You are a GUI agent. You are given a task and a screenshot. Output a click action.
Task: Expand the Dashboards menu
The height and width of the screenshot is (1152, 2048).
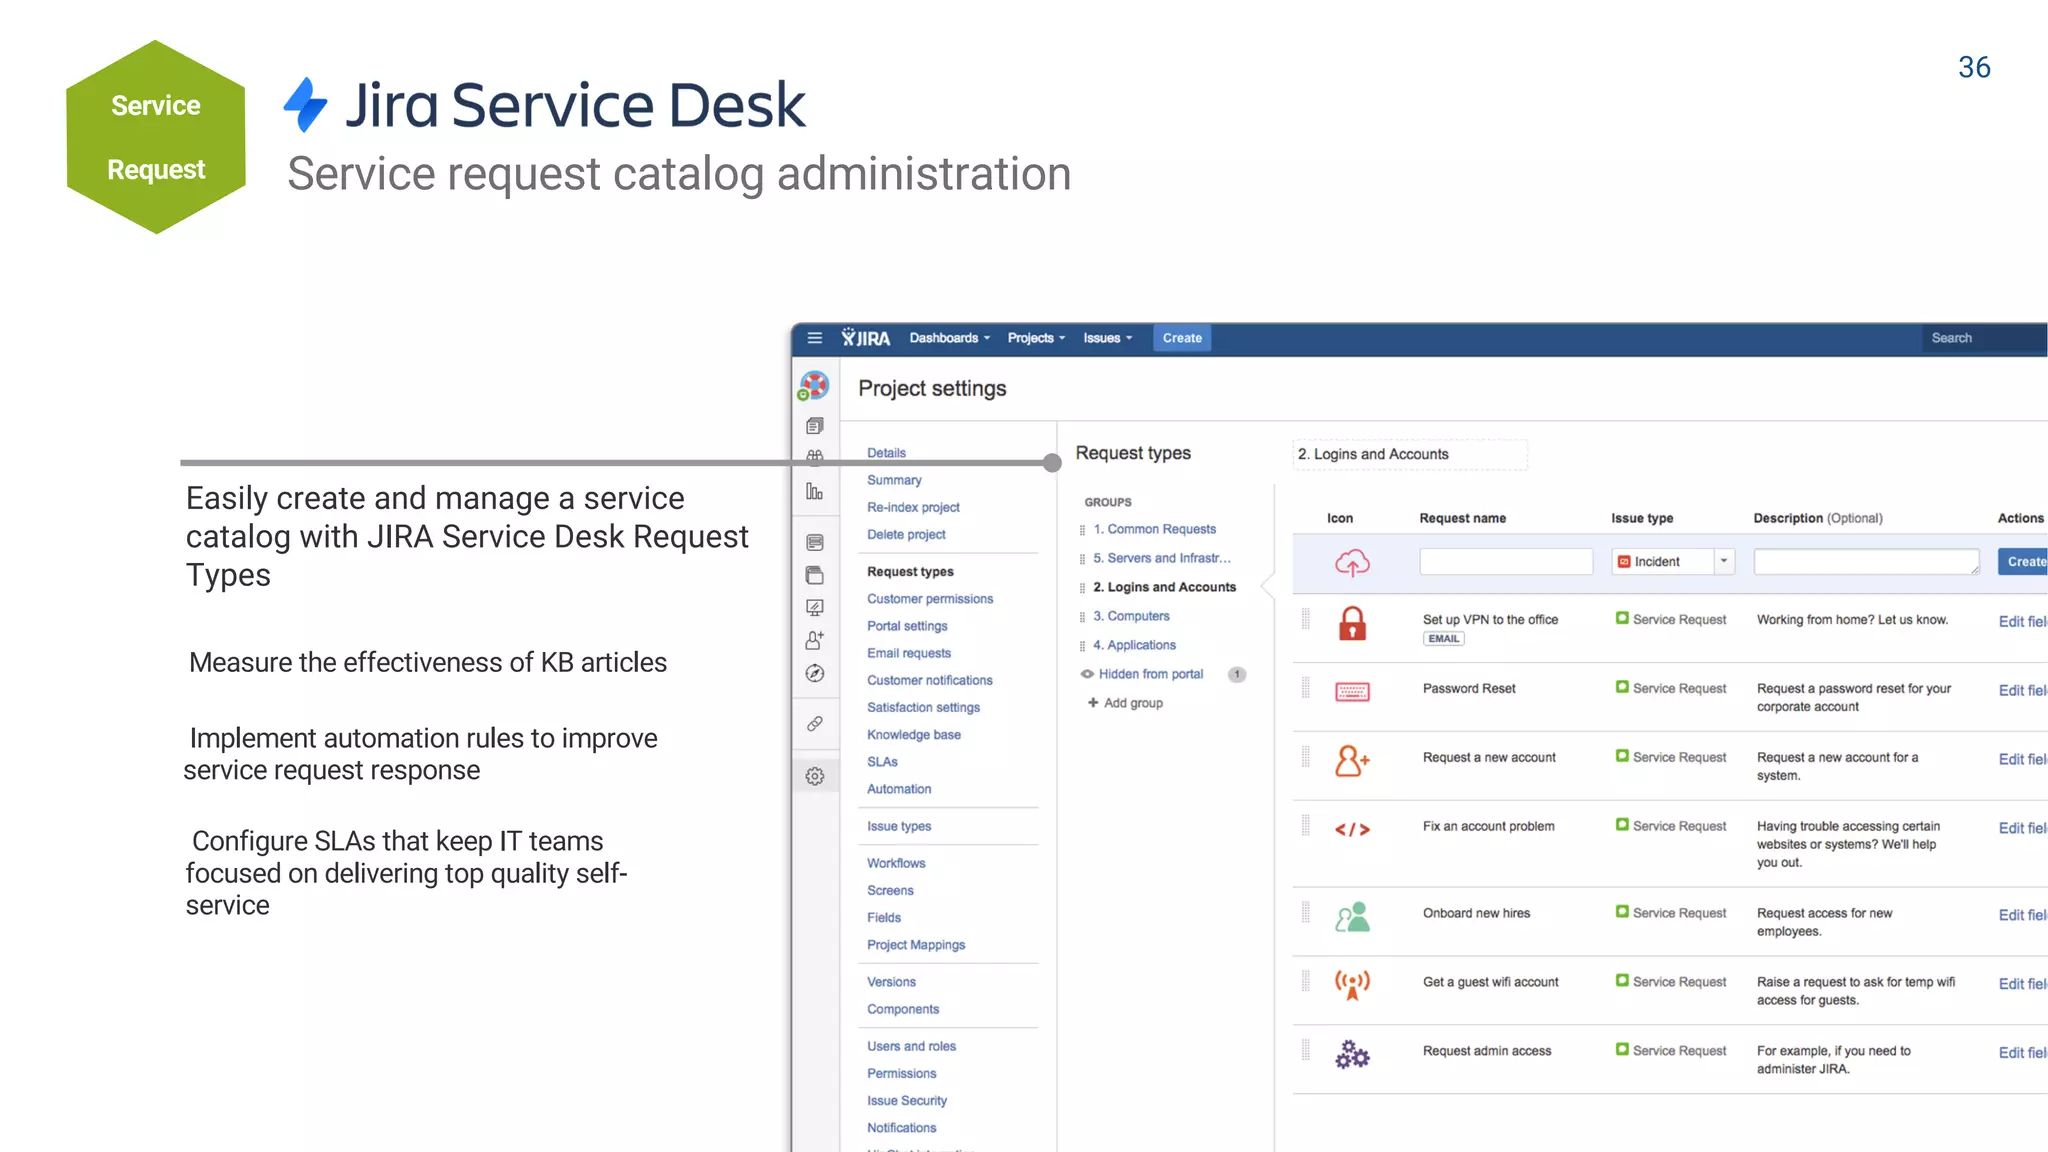tap(949, 338)
